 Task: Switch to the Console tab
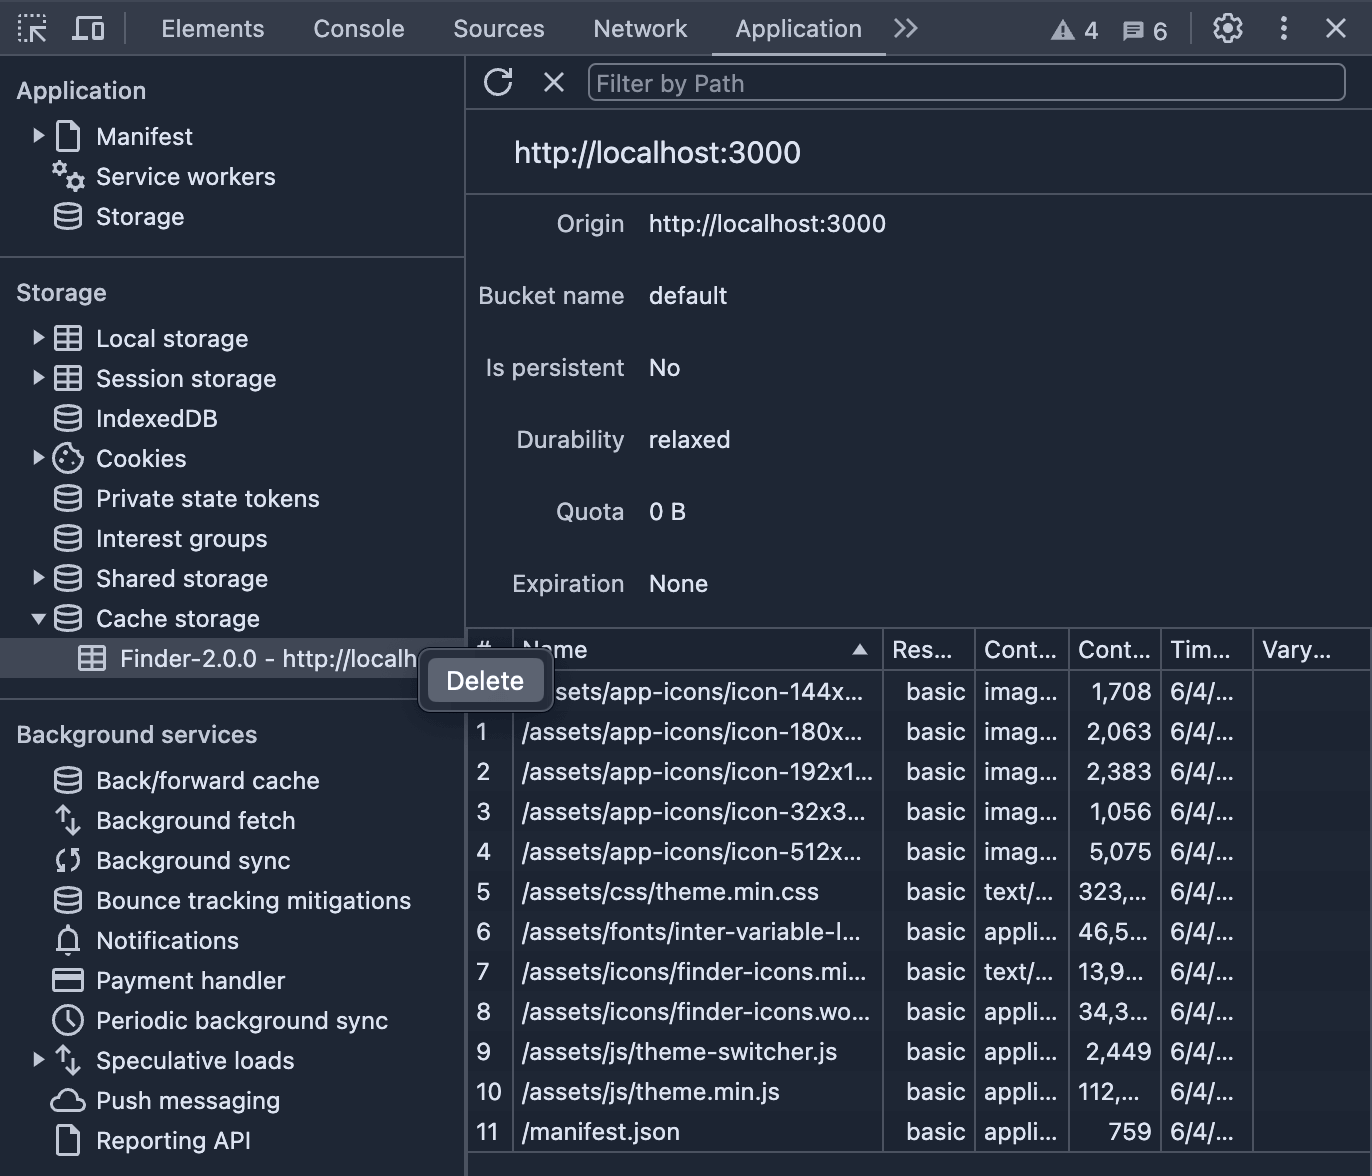[x=358, y=29]
